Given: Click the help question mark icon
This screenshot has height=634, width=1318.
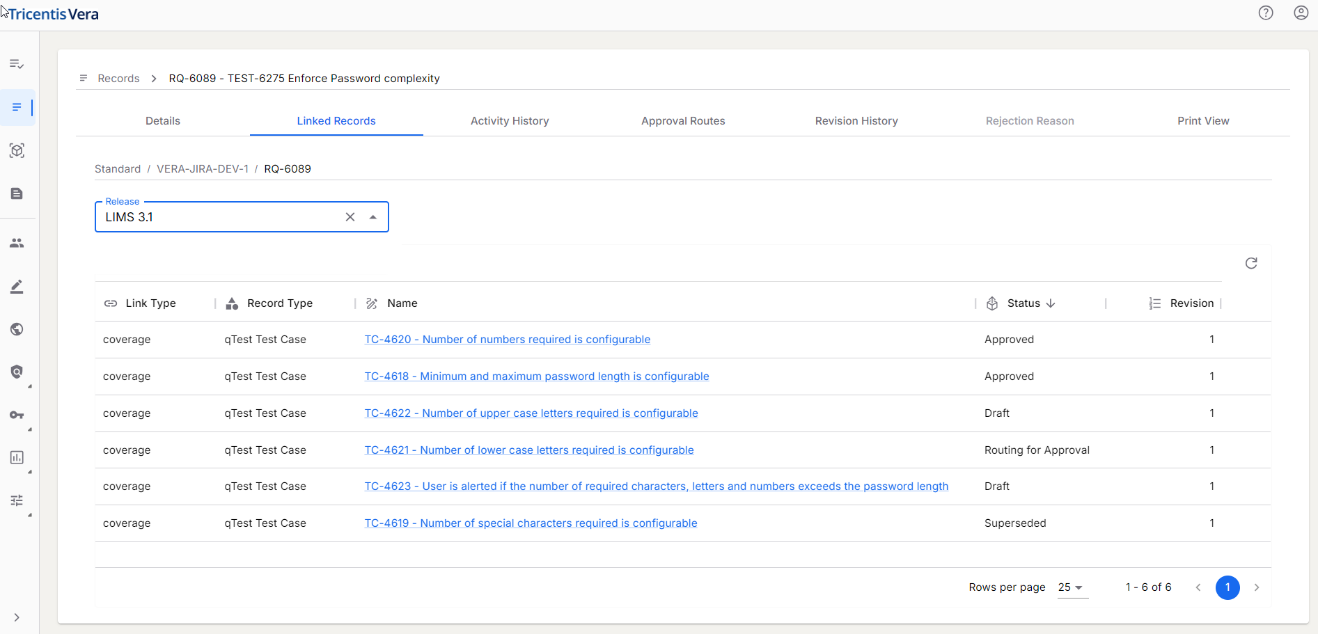Looking at the screenshot, I should pyautogui.click(x=1266, y=13).
